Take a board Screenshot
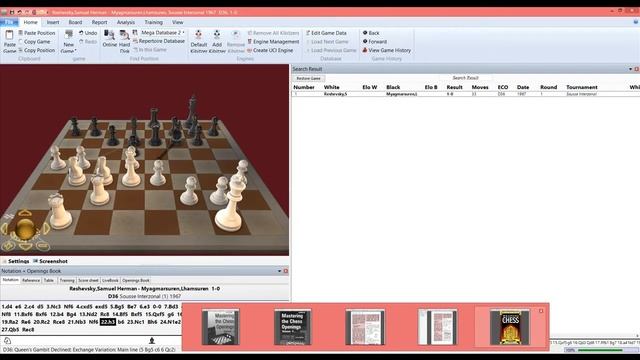The image size is (640, 360). 50,261
